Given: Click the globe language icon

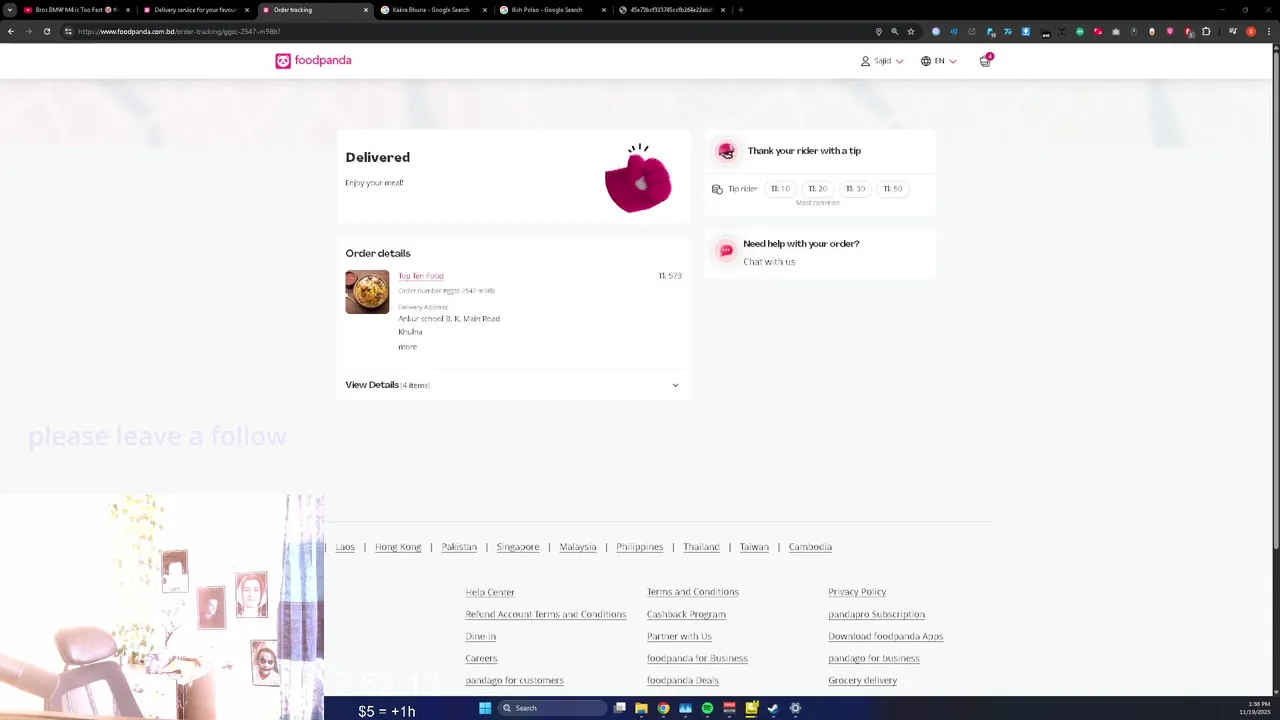Looking at the screenshot, I should coord(926,61).
